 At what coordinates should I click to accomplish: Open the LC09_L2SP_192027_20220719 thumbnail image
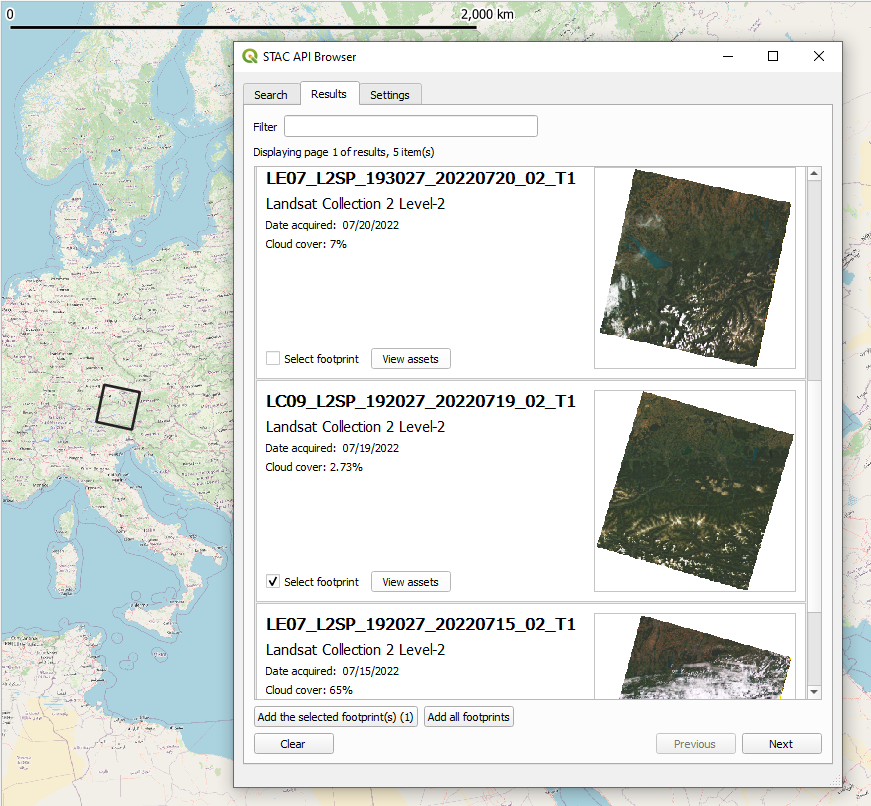(694, 491)
